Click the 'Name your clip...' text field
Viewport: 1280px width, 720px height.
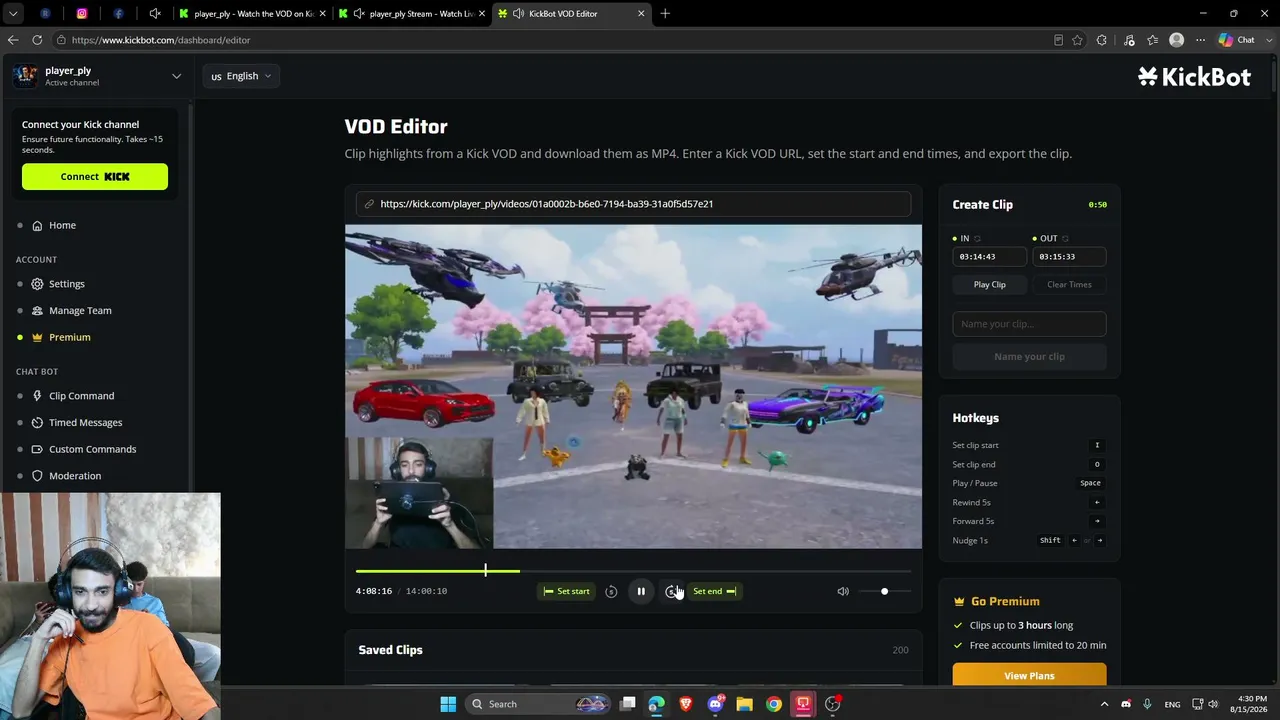coord(1029,324)
